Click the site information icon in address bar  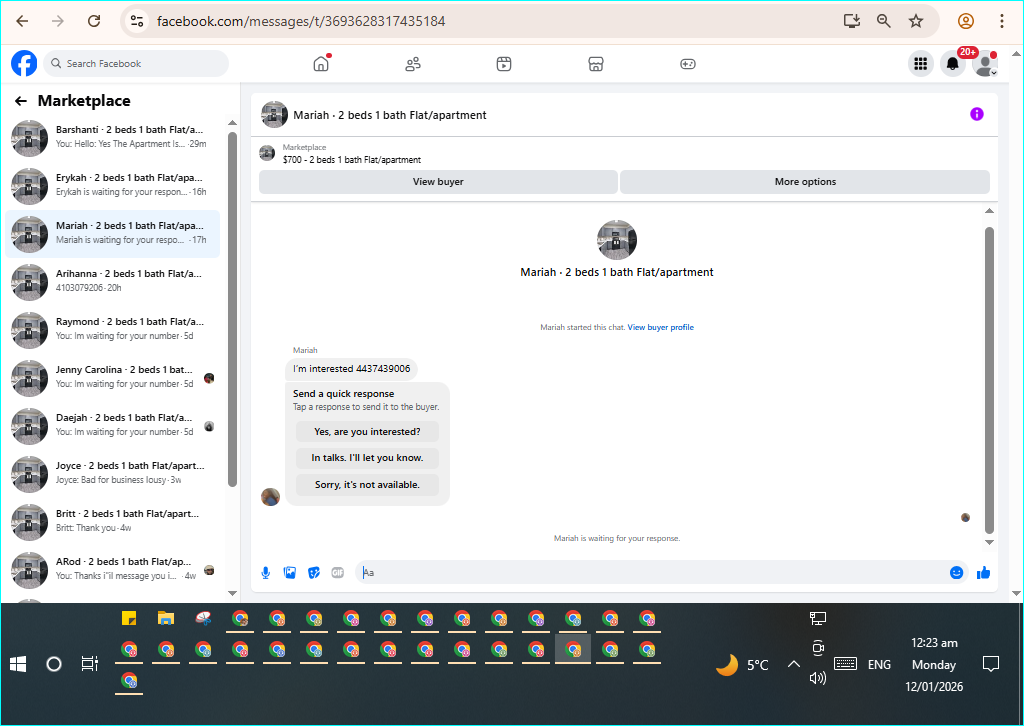pyautogui.click(x=136, y=21)
